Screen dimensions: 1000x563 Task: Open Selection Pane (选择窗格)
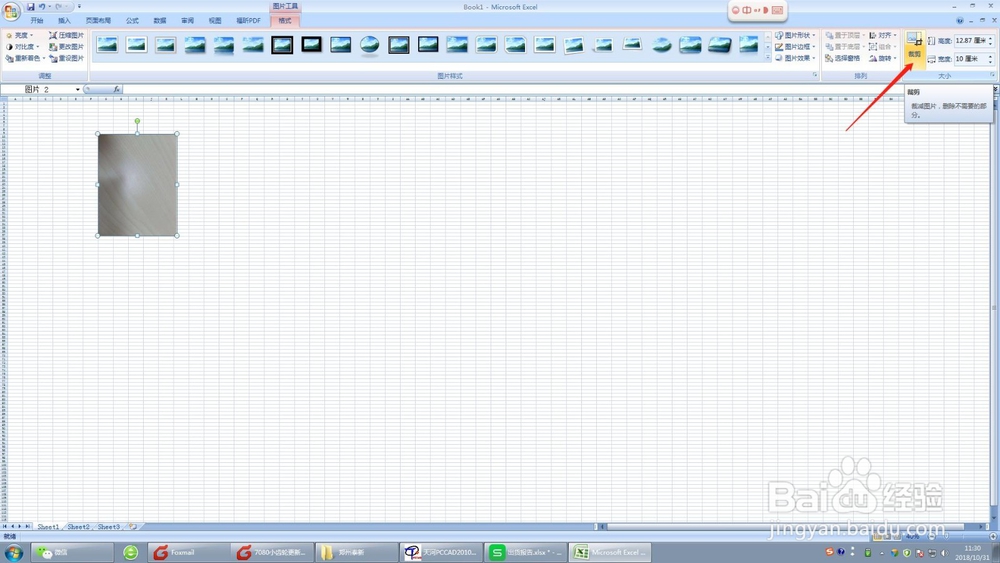[x=842, y=58]
